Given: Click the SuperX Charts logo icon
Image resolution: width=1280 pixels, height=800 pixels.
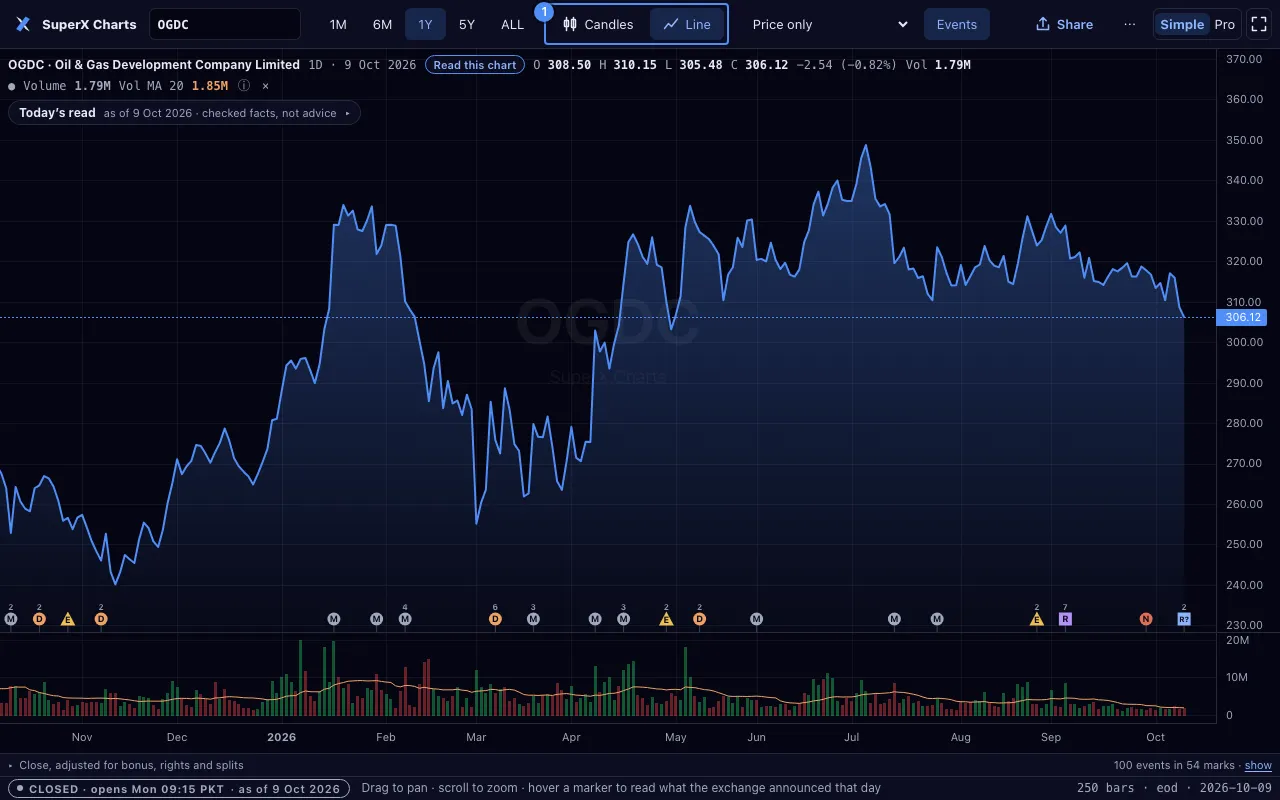Looking at the screenshot, I should [x=23, y=24].
